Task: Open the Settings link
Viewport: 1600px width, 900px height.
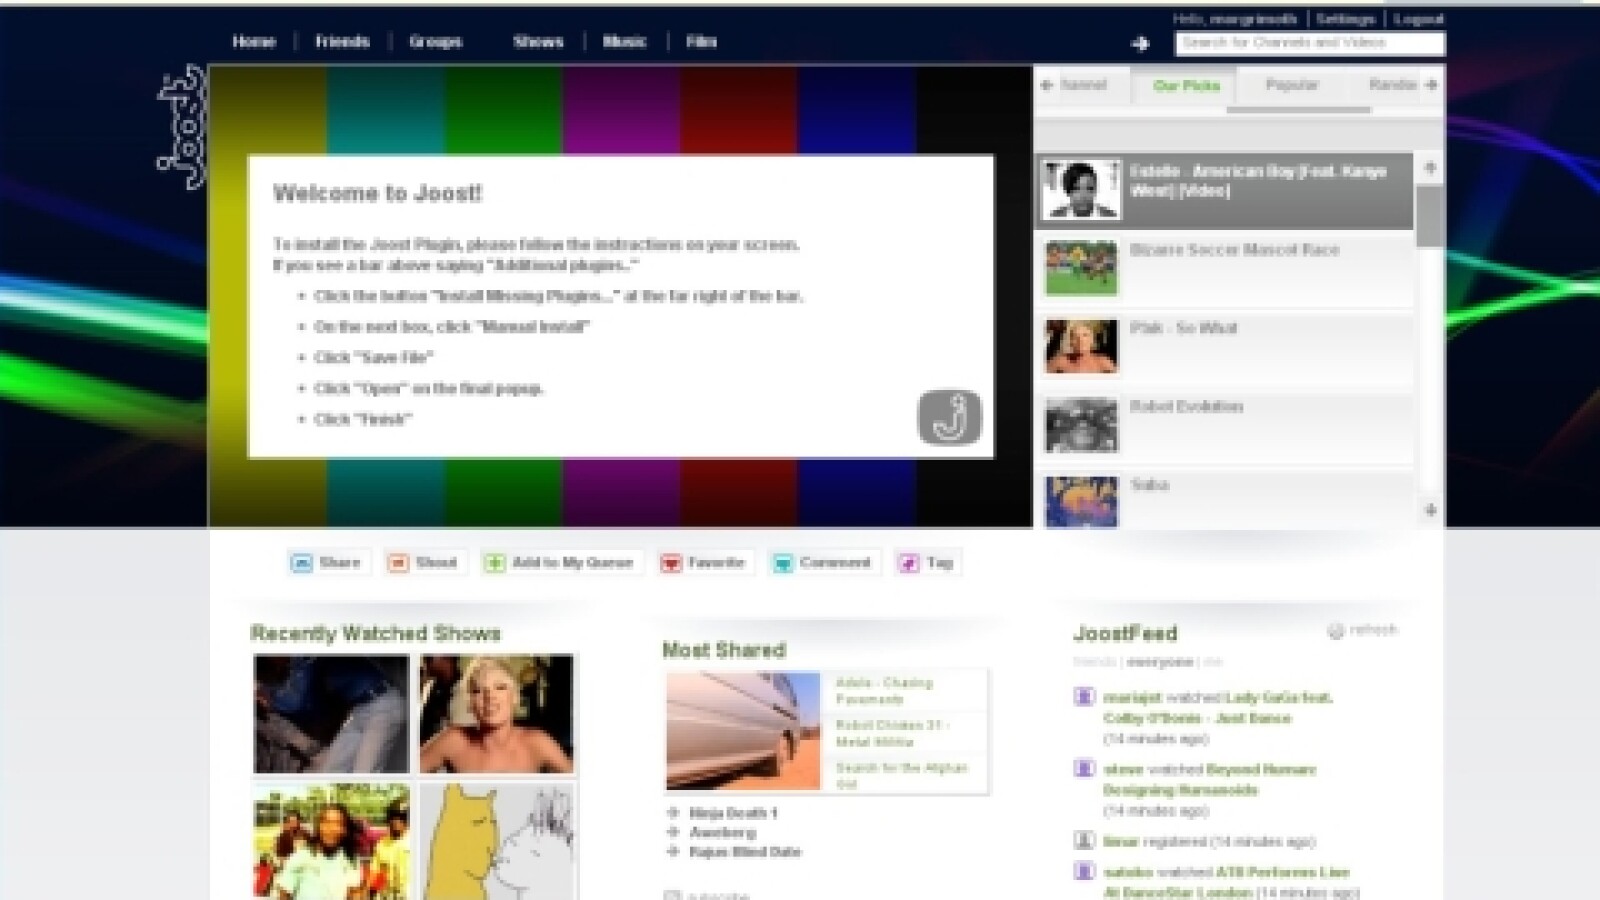Action: point(1345,19)
